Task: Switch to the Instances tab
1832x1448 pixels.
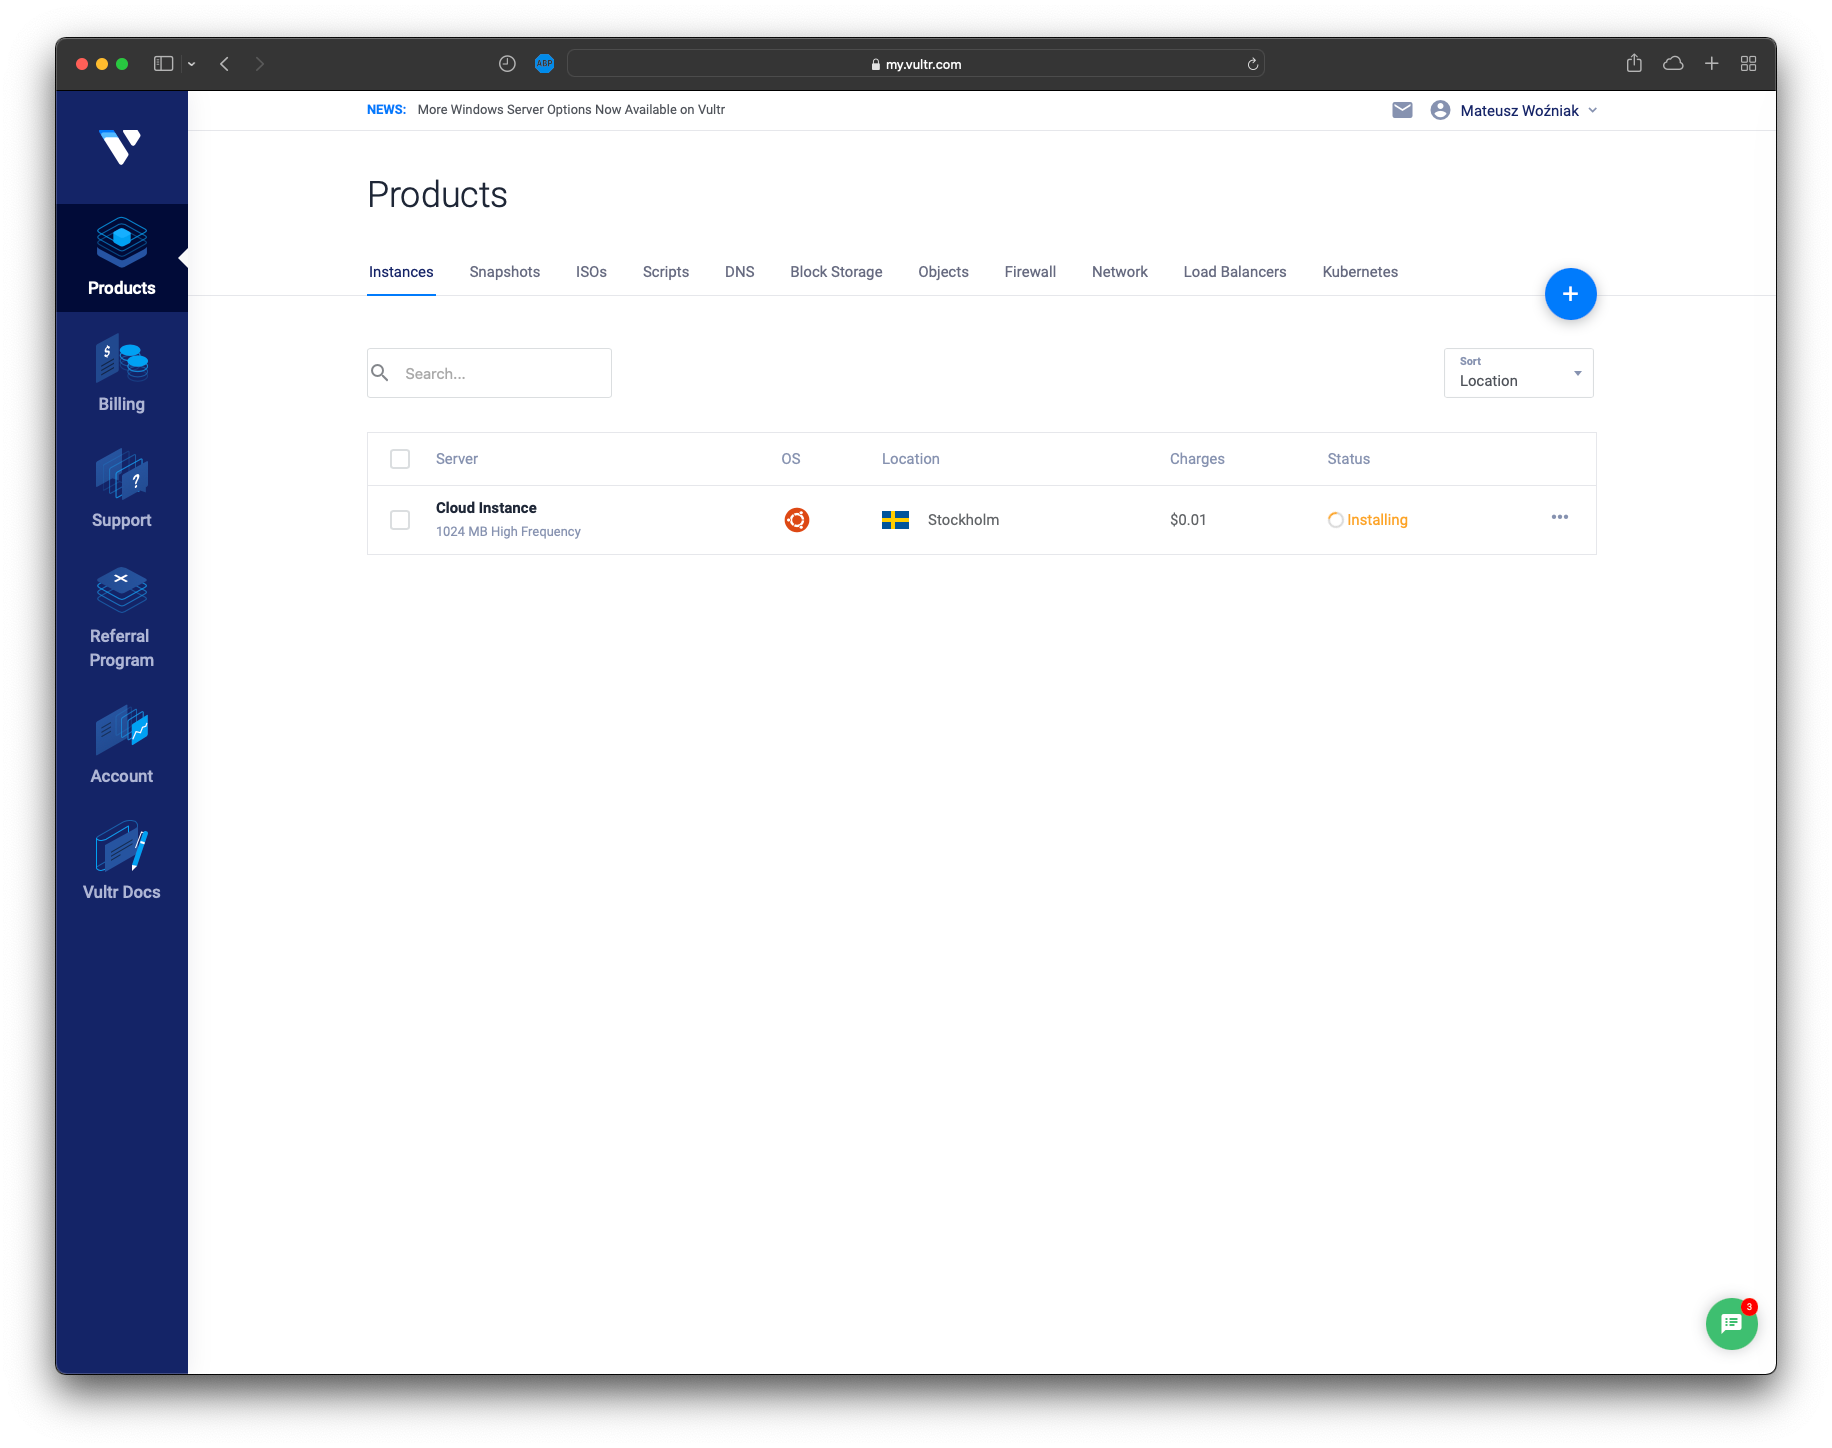Action: (x=401, y=272)
